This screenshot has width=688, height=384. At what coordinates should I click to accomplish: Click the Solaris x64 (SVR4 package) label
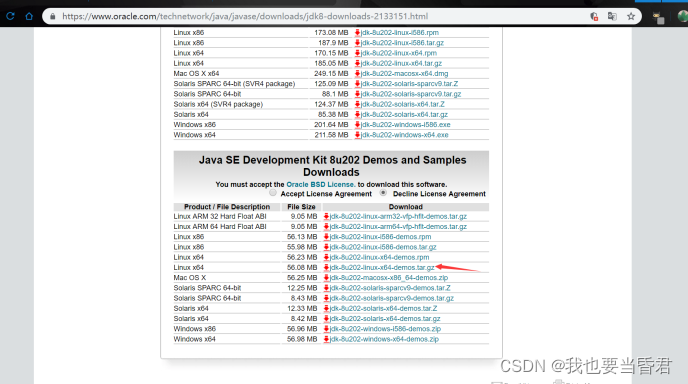[x=218, y=104]
